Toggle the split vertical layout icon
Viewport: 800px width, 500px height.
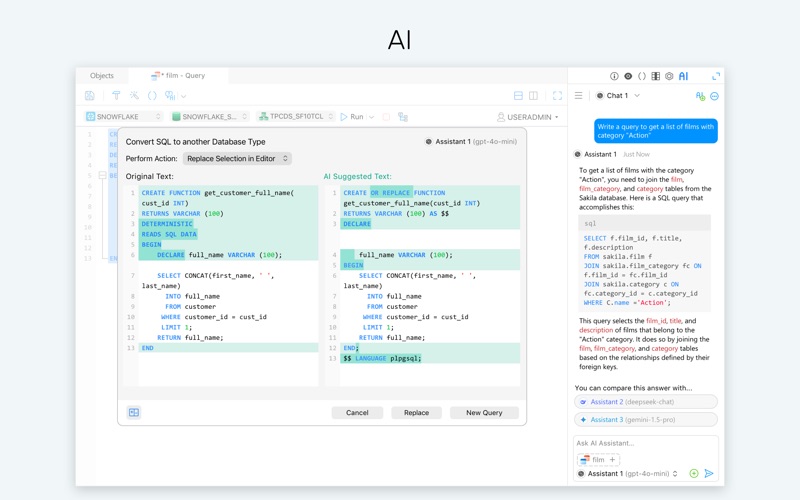[x=533, y=95]
